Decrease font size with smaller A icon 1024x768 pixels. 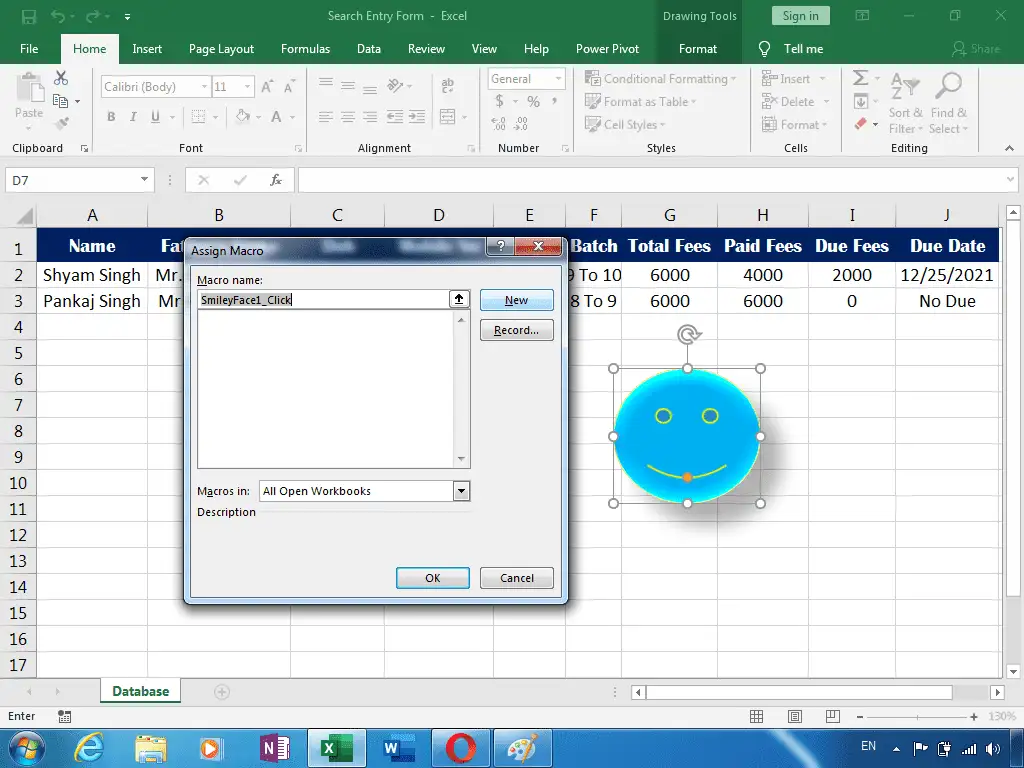coord(289,87)
